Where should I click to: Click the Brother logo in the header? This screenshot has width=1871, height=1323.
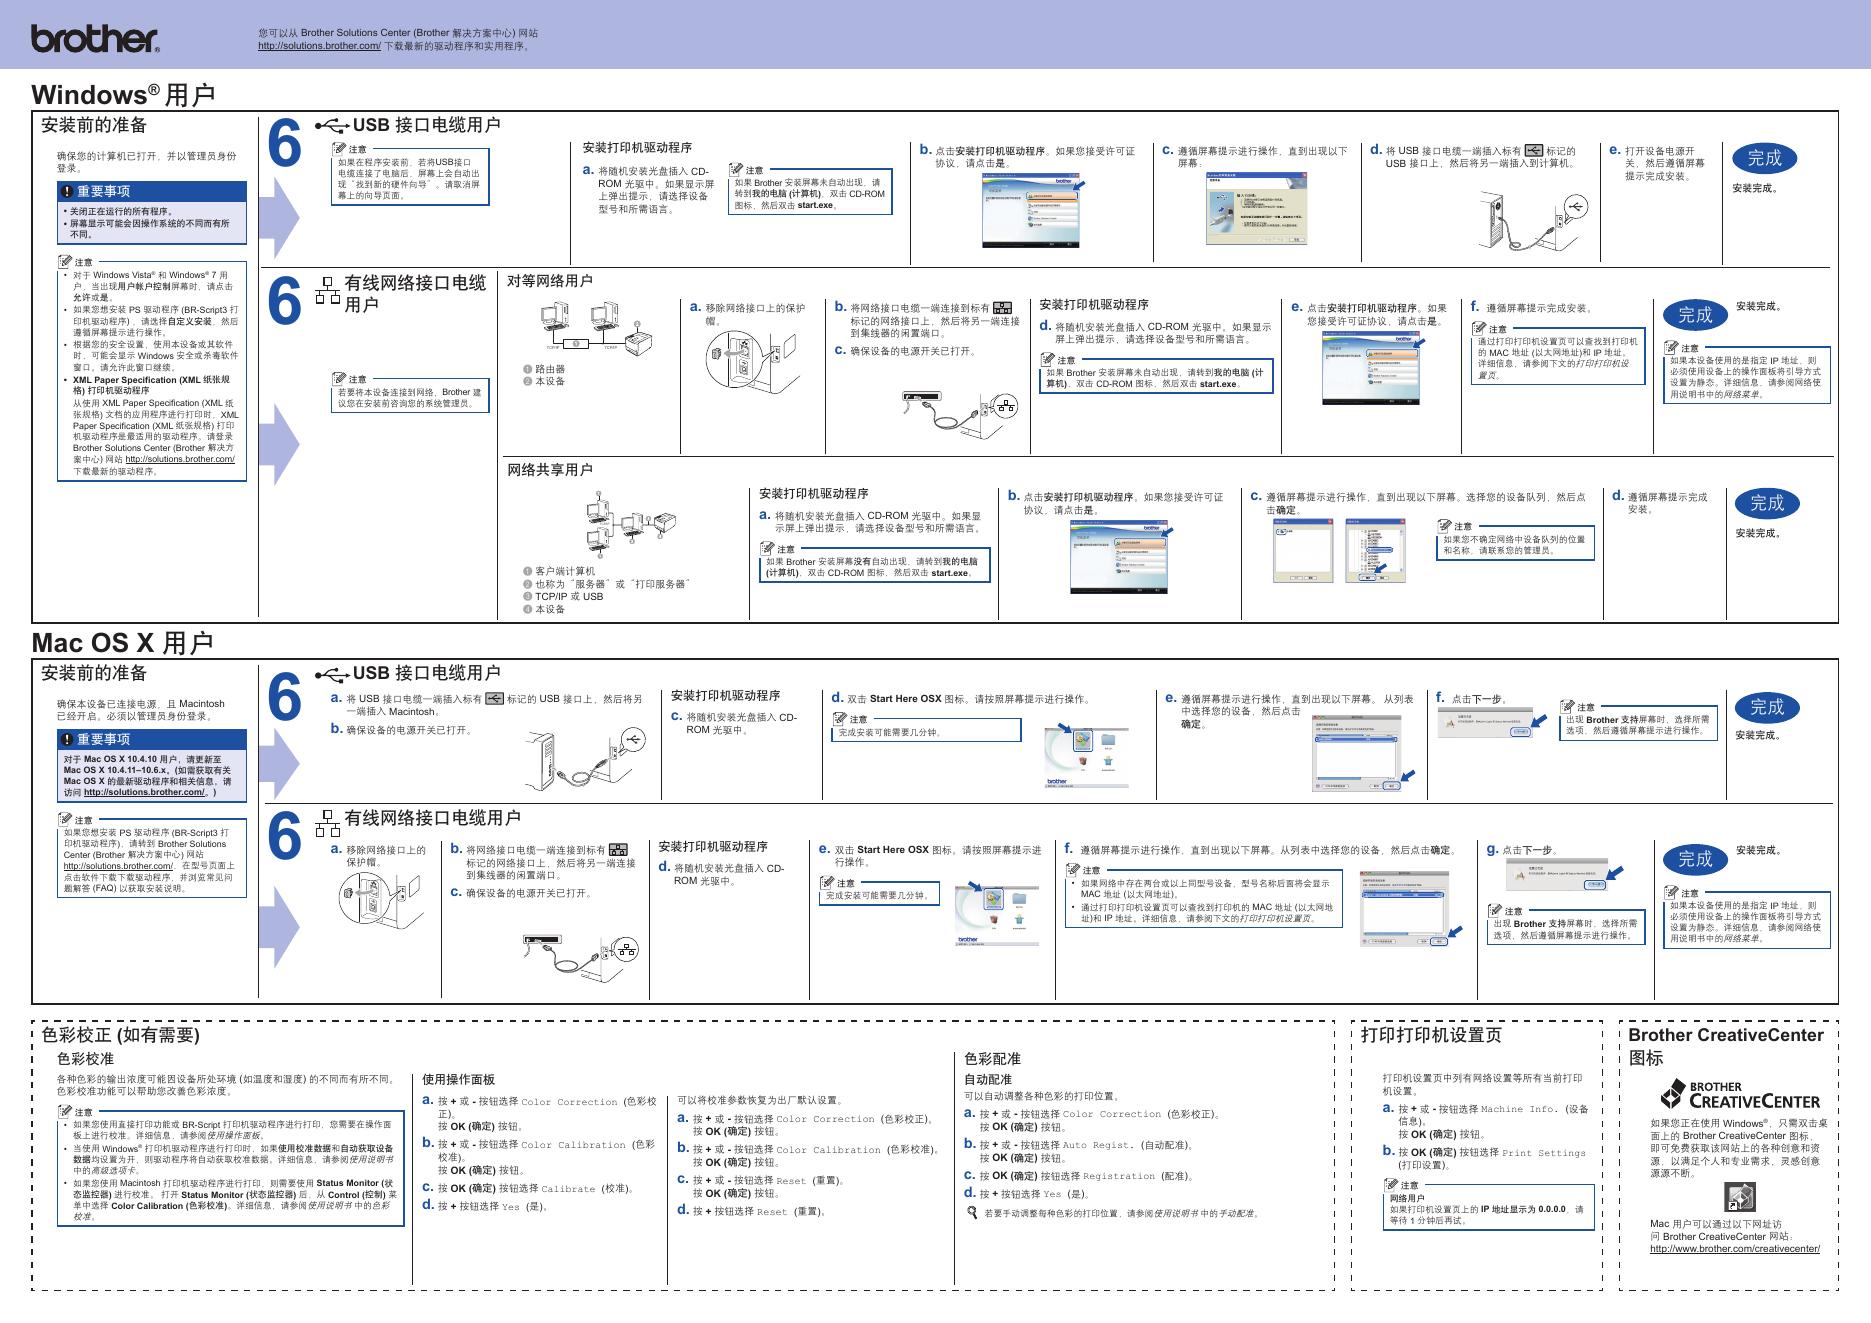click(95, 39)
